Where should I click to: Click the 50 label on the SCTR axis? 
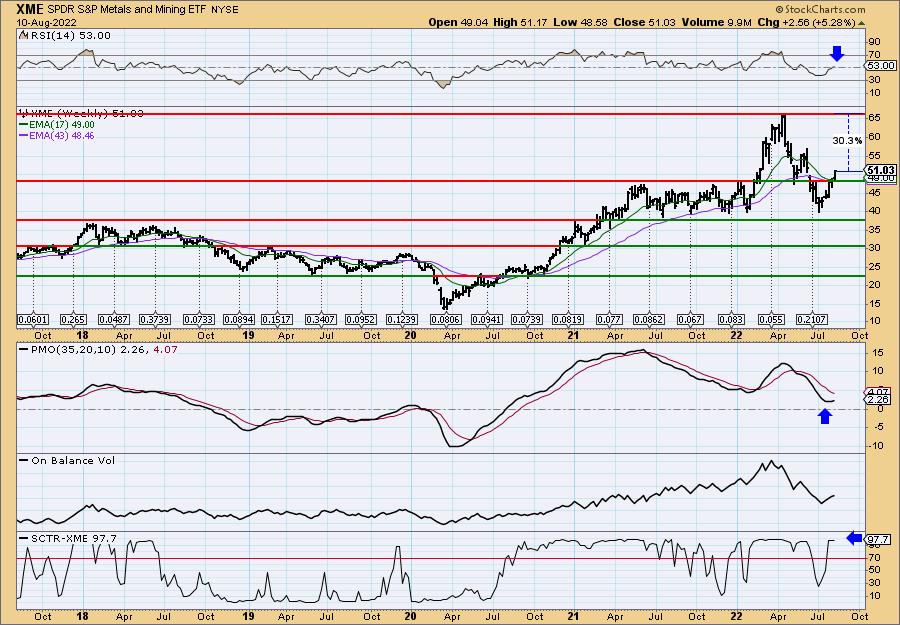tap(874, 569)
